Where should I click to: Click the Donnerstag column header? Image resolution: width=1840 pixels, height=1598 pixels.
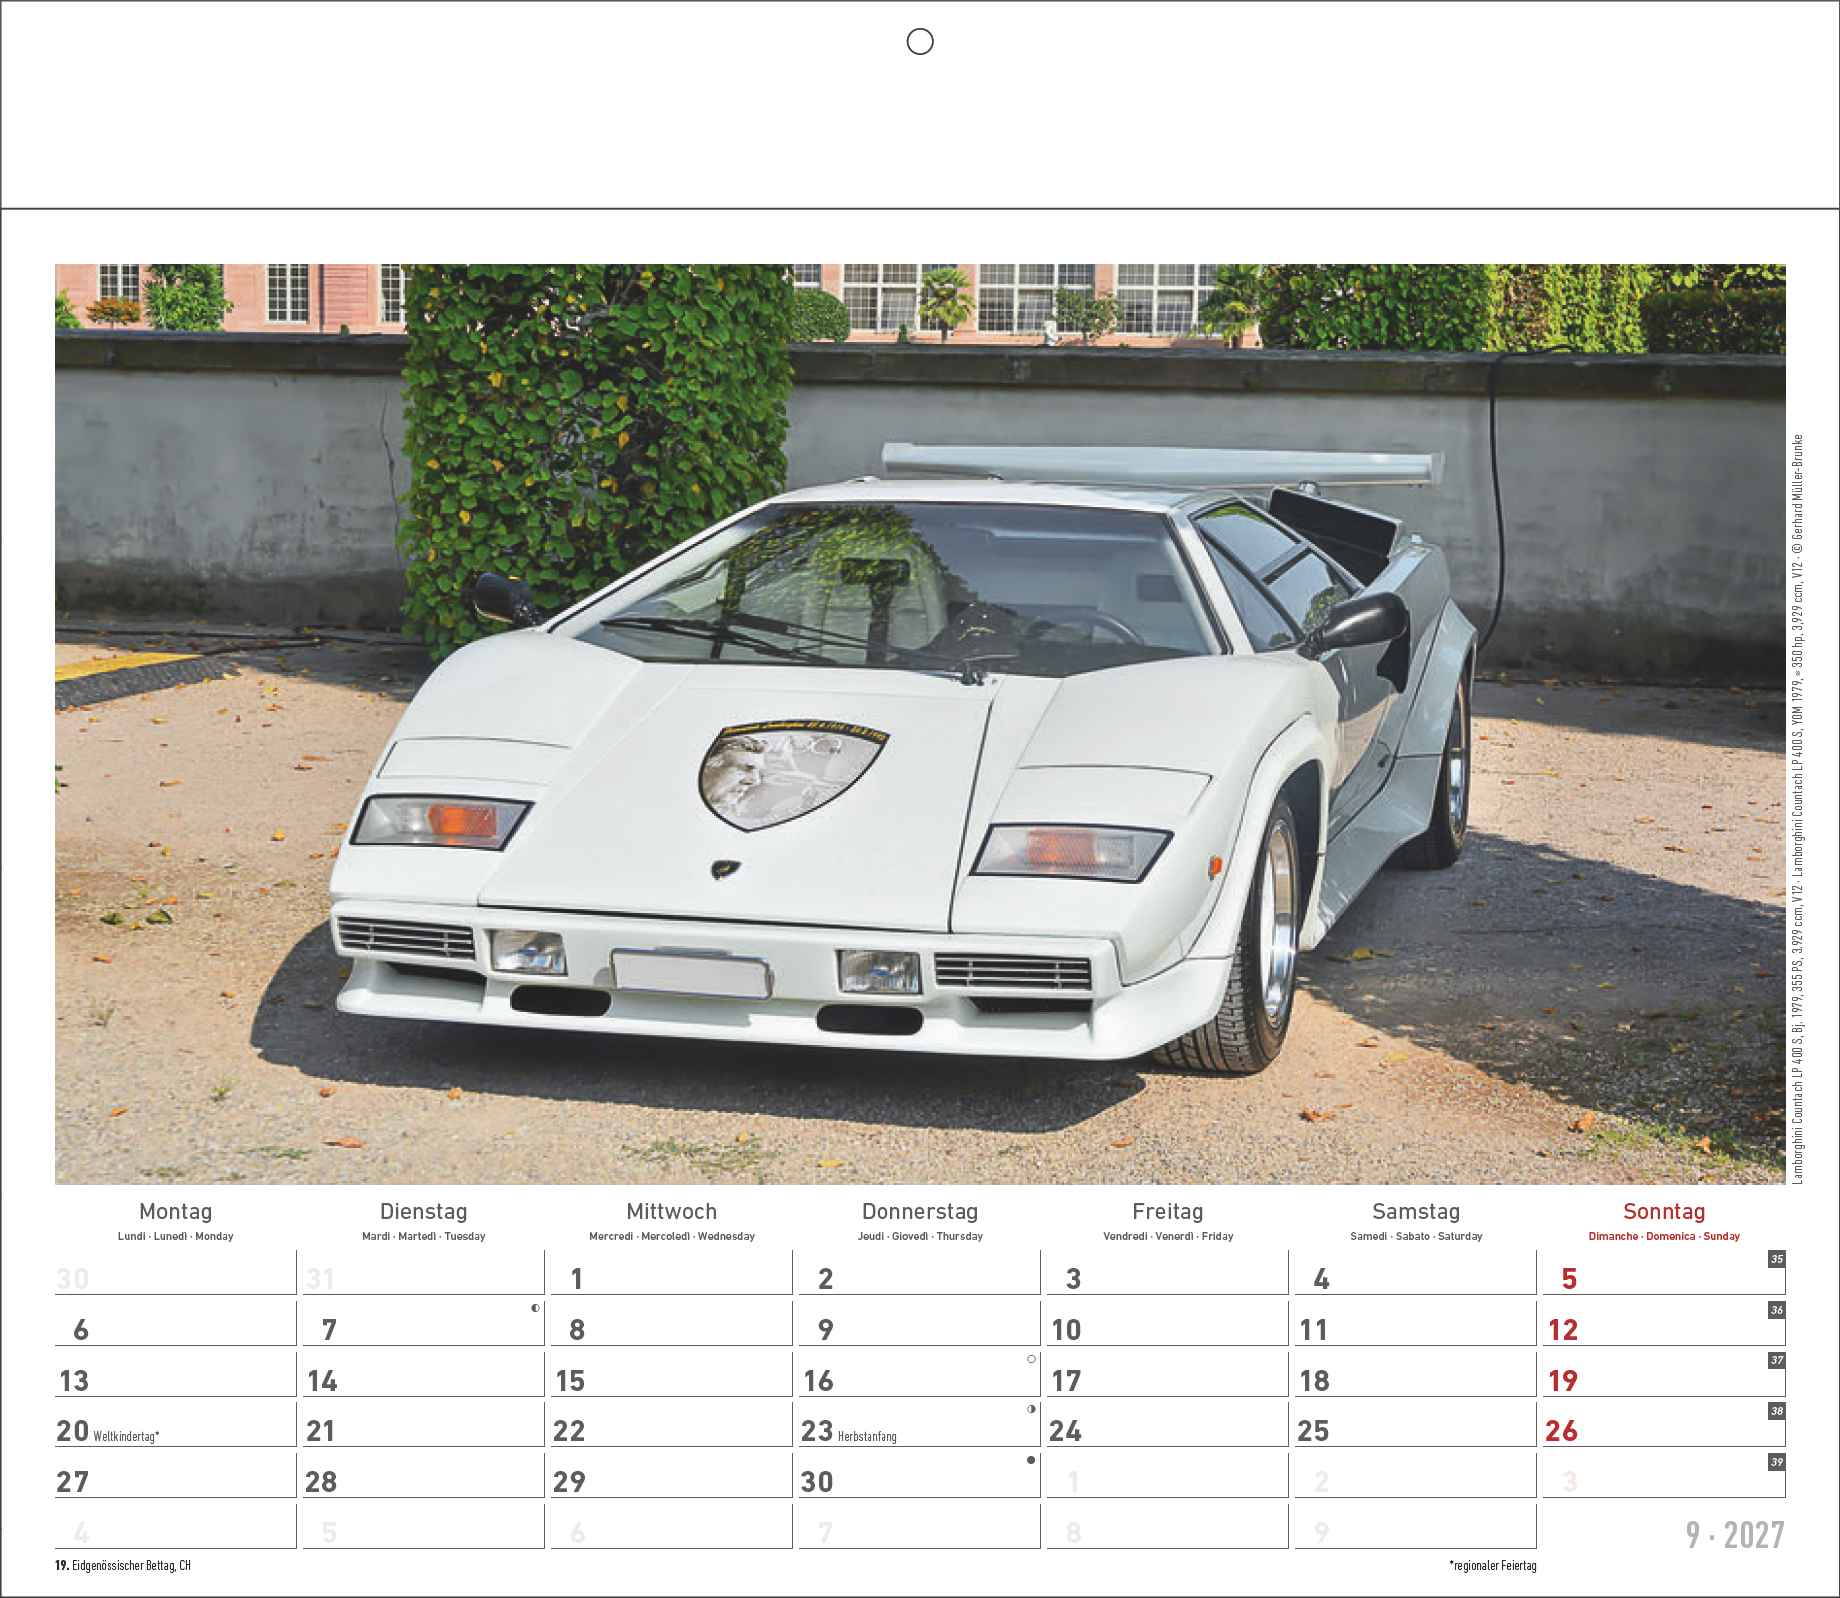click(x=920, y=1211)
